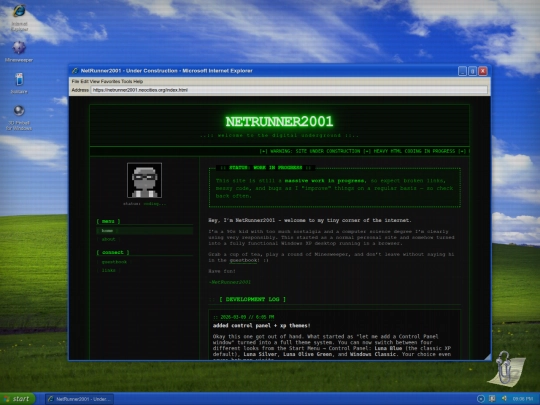Image resolution: width=540 pixels, height=405 pixels.
Task: Click the pixel avatar profile picture
Action: pos(144,180)
